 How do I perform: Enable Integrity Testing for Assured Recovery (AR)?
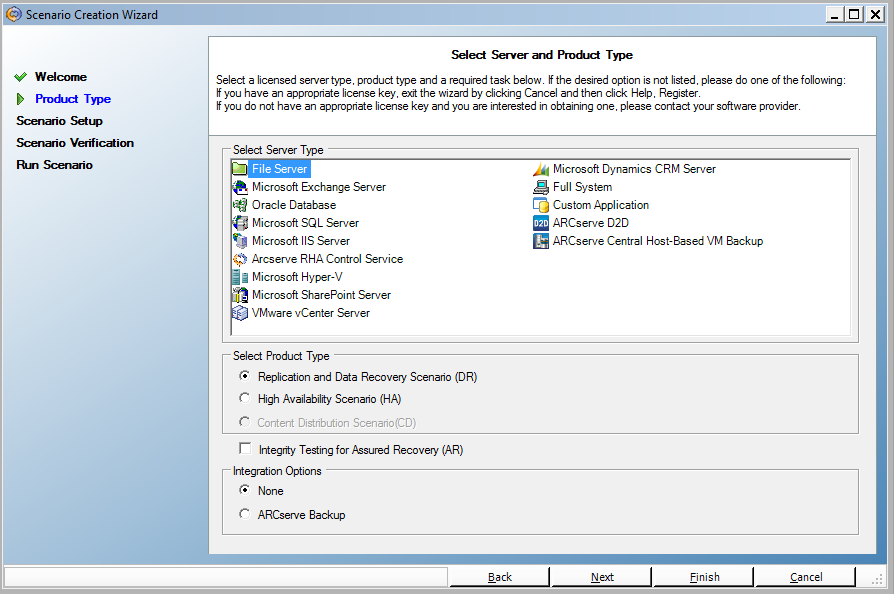(x=245, y=449)
